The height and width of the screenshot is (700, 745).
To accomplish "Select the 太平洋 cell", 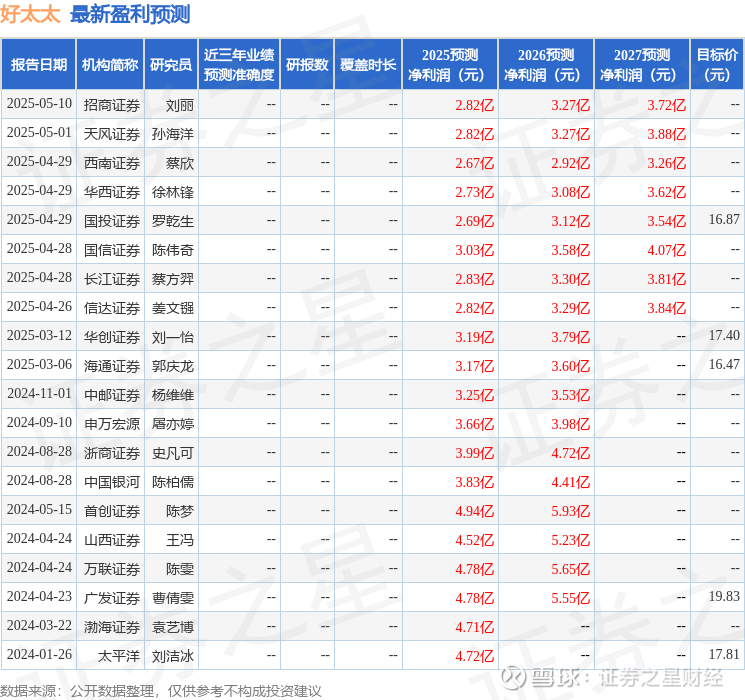I will pos(119,656).
